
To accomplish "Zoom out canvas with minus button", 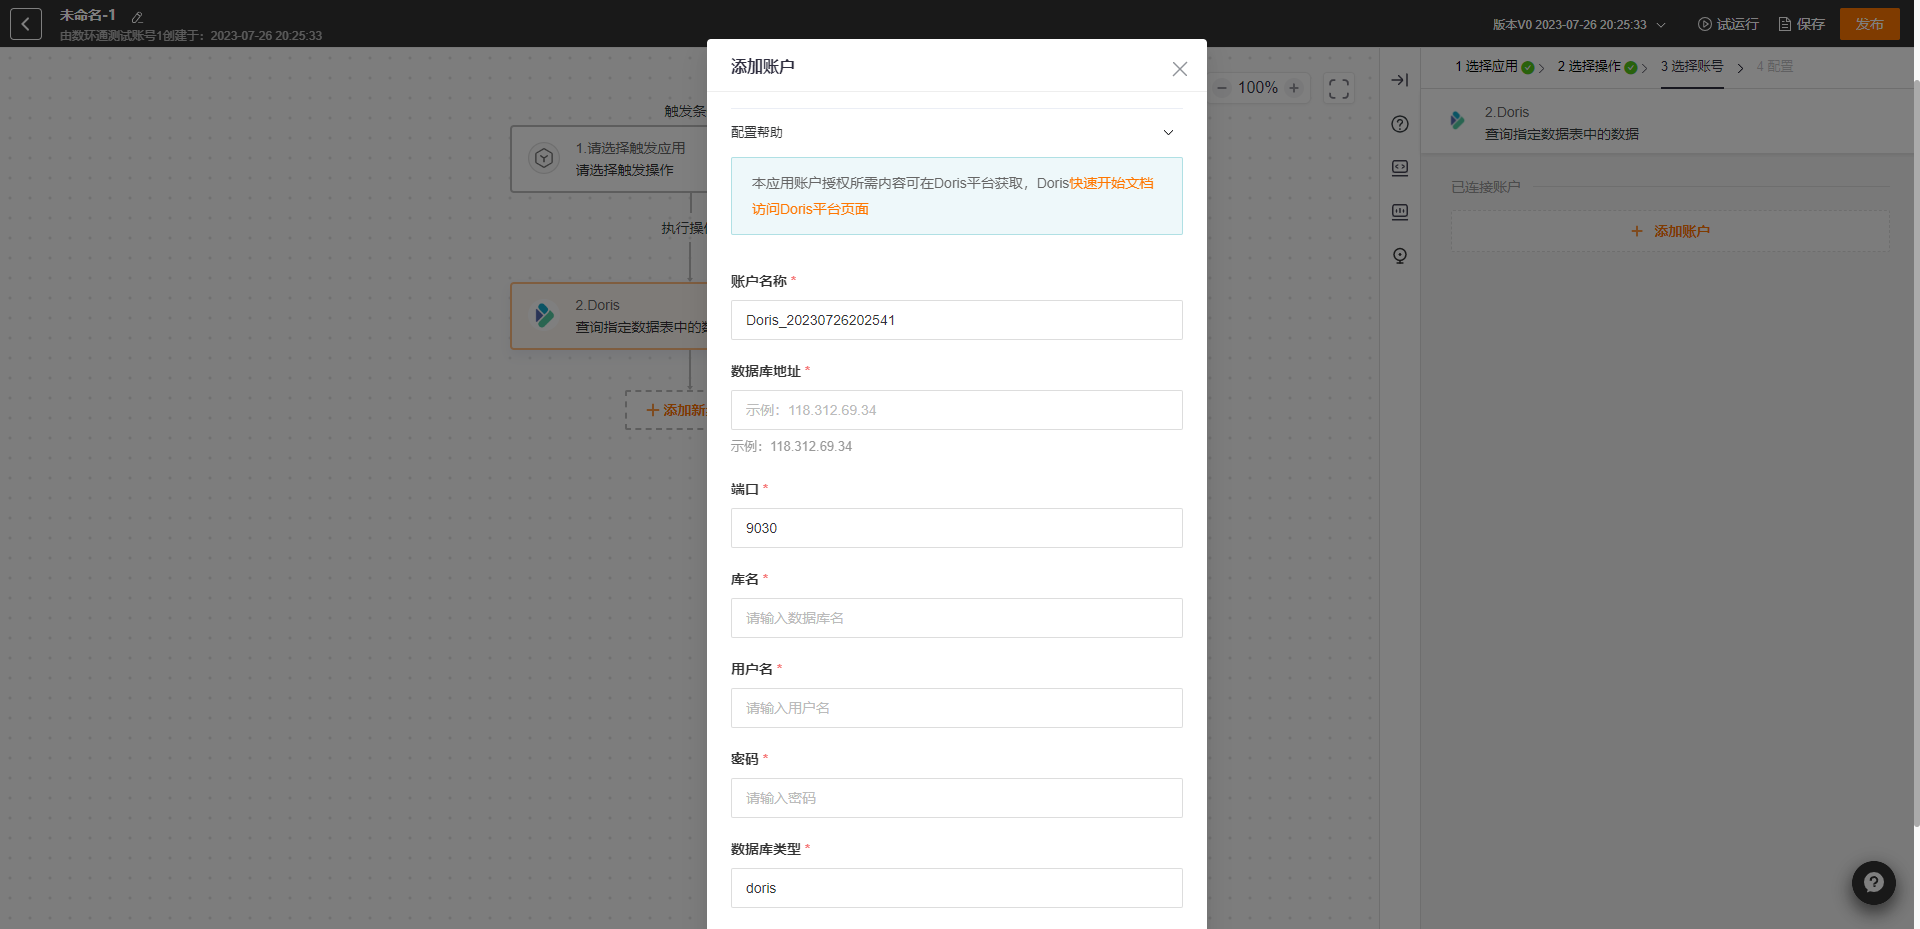I will pos(1221,88).
